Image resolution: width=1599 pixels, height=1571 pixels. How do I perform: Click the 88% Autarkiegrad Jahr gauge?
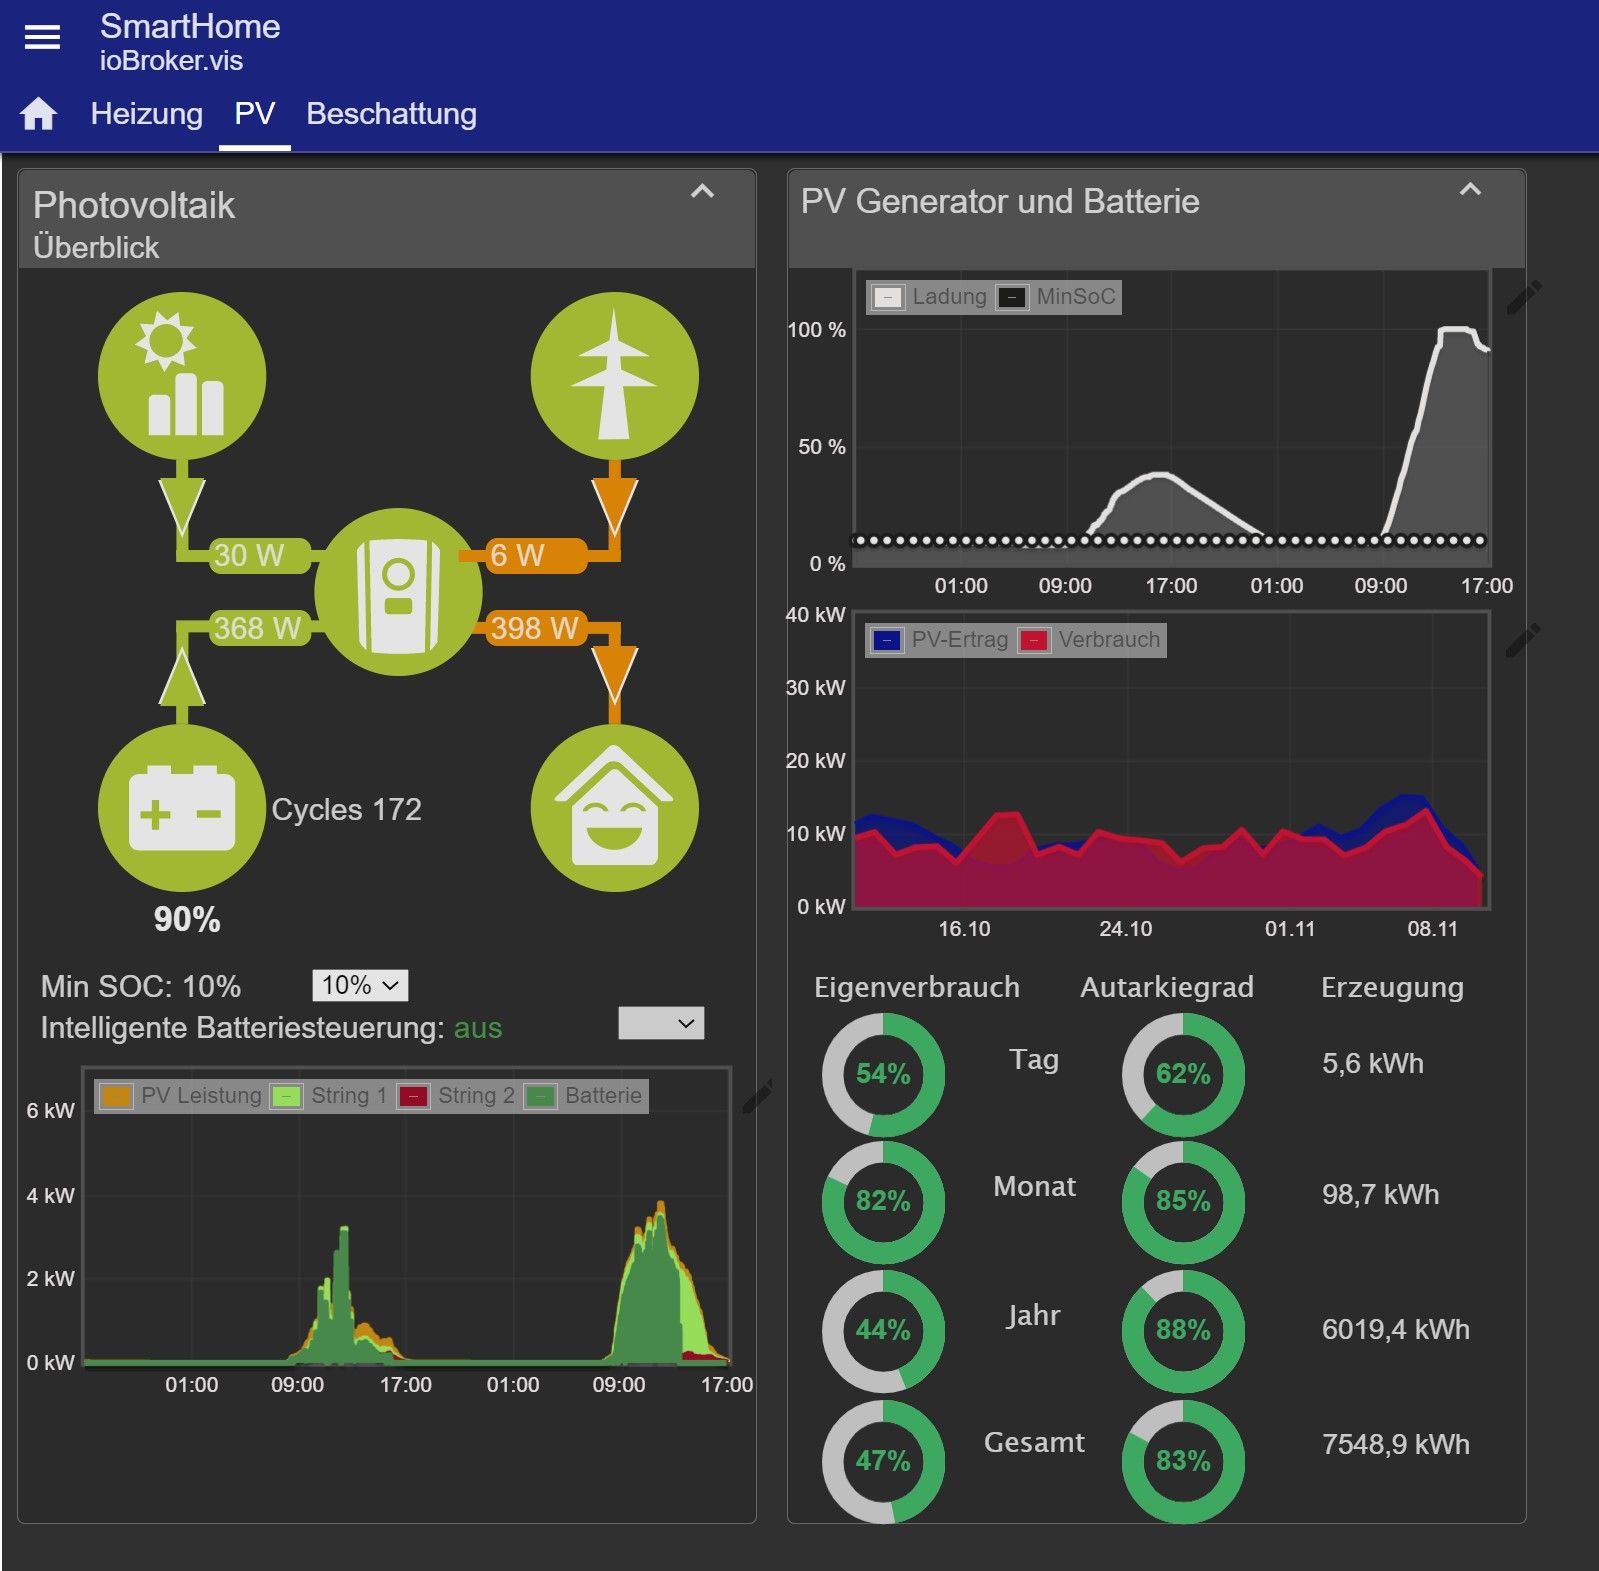point(1183,1330)
